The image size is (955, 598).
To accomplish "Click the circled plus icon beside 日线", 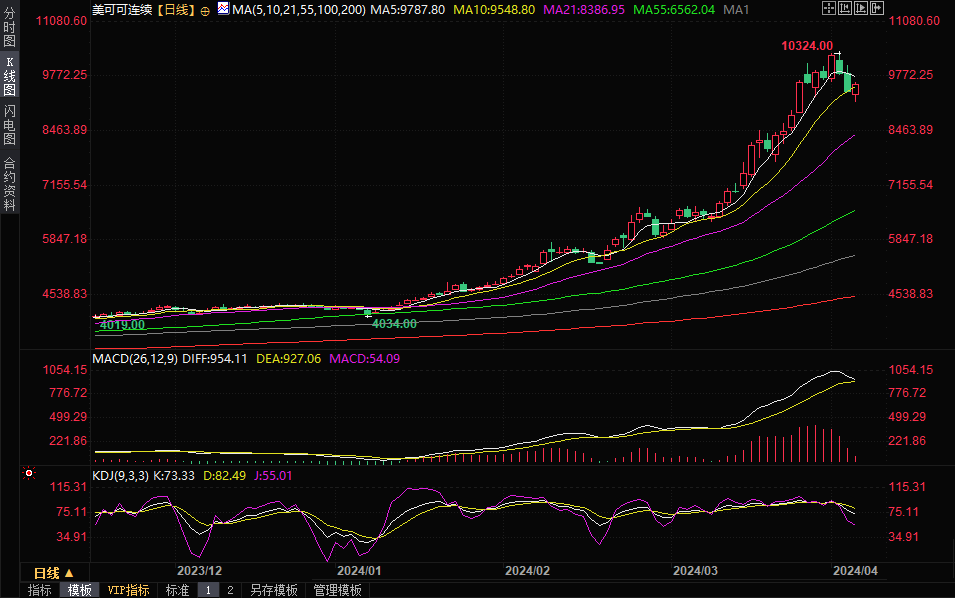I will (205, 9).
